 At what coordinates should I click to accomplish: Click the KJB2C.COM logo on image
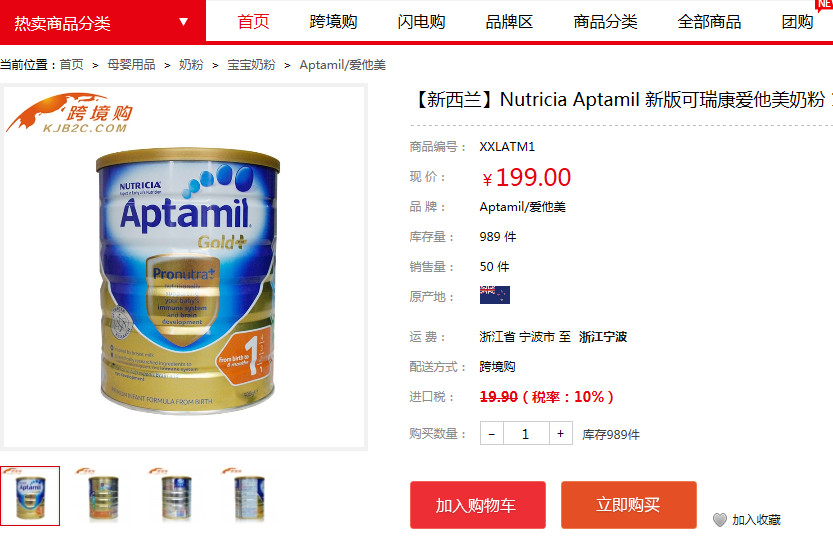click(70, 113)
